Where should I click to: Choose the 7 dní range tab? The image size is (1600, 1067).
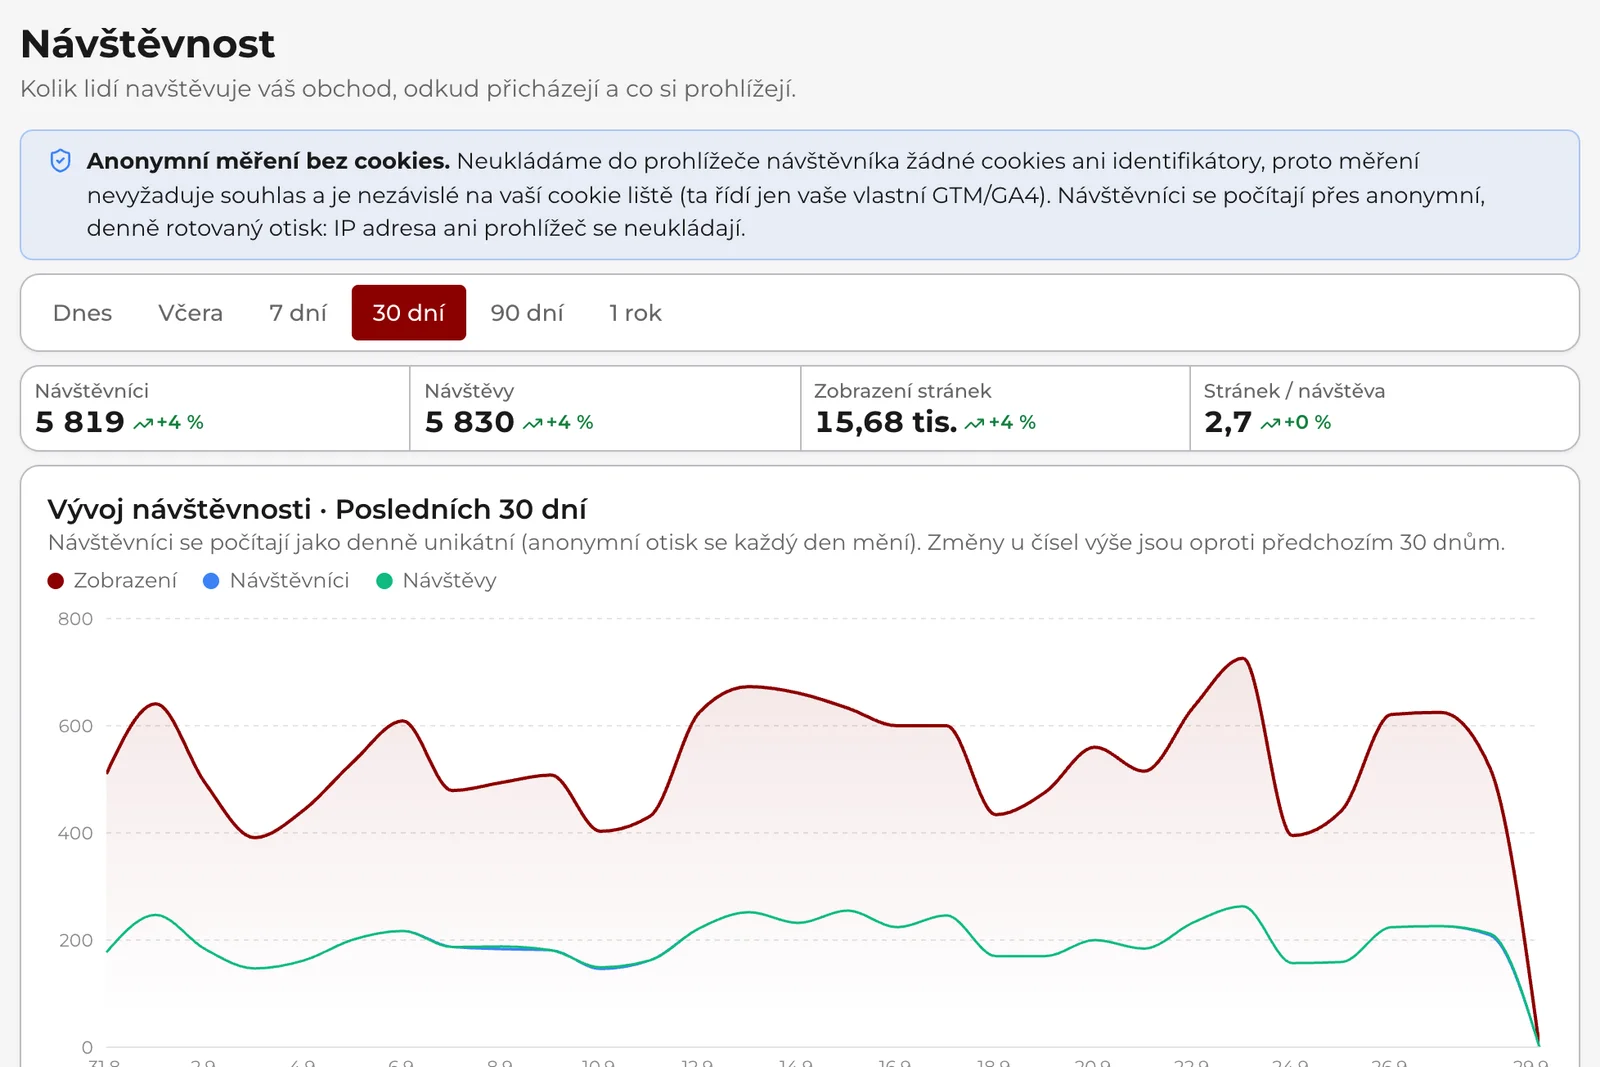(298, 313)
